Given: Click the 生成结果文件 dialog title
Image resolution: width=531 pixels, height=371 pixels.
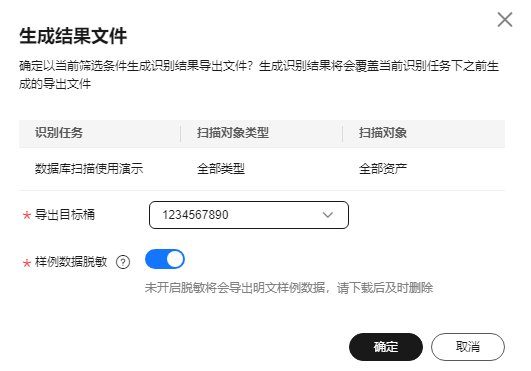Looking at the screenshot, I should [x=73, y=36].
